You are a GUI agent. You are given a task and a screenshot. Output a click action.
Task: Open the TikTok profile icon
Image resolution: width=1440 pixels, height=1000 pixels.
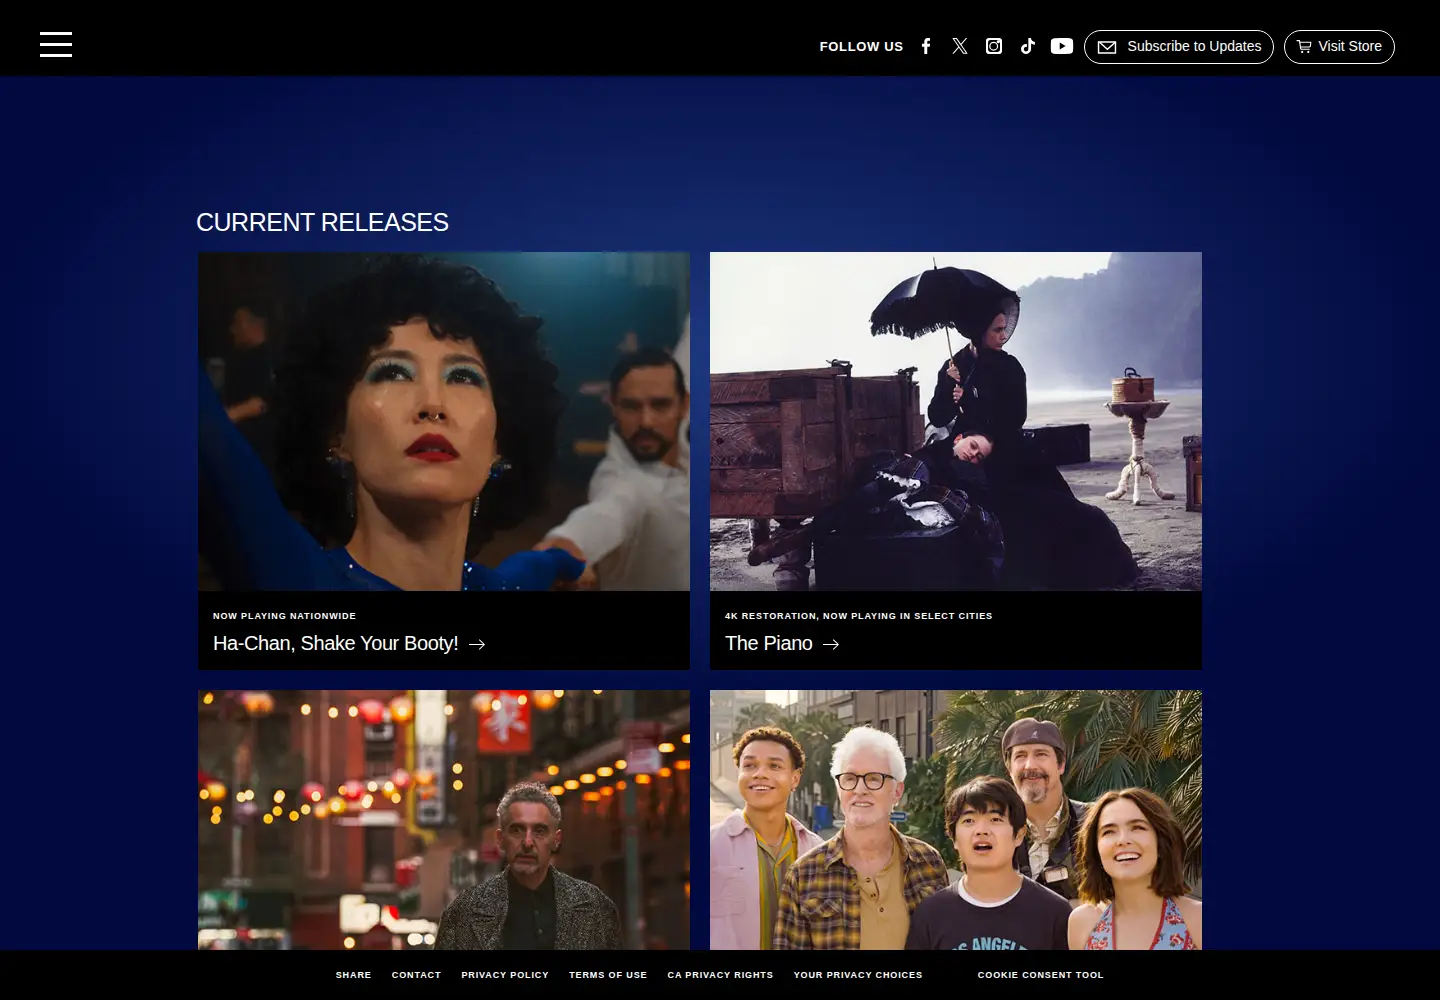[x=1028, y=46]
